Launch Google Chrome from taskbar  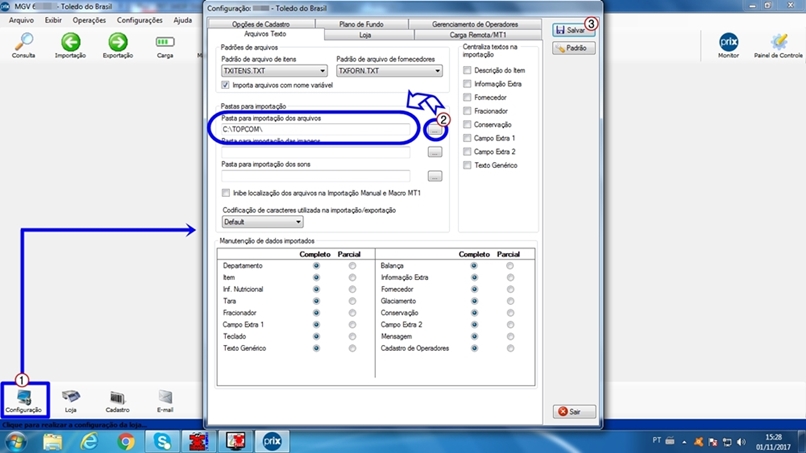[x=125, y=442]
